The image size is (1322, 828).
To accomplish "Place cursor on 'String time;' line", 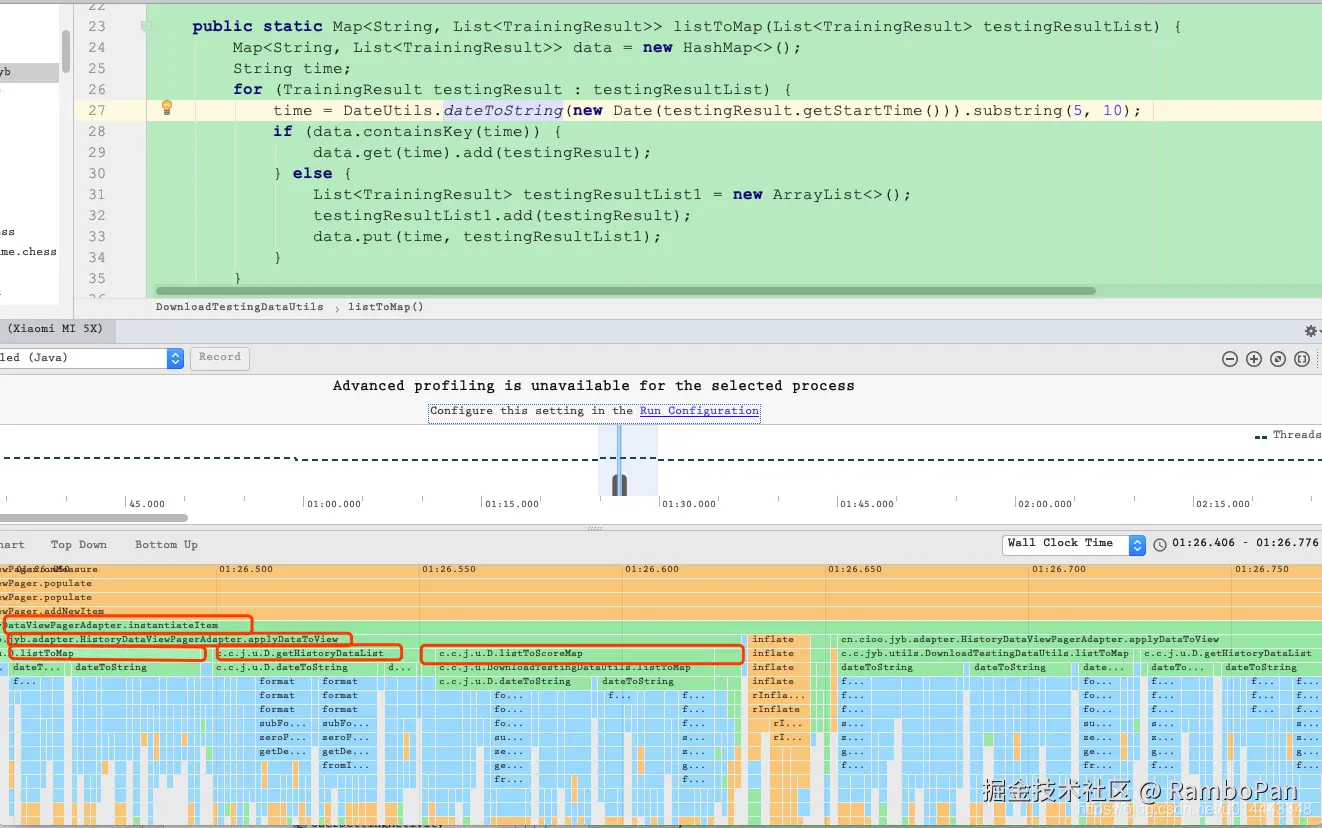I will click(292, 68).
